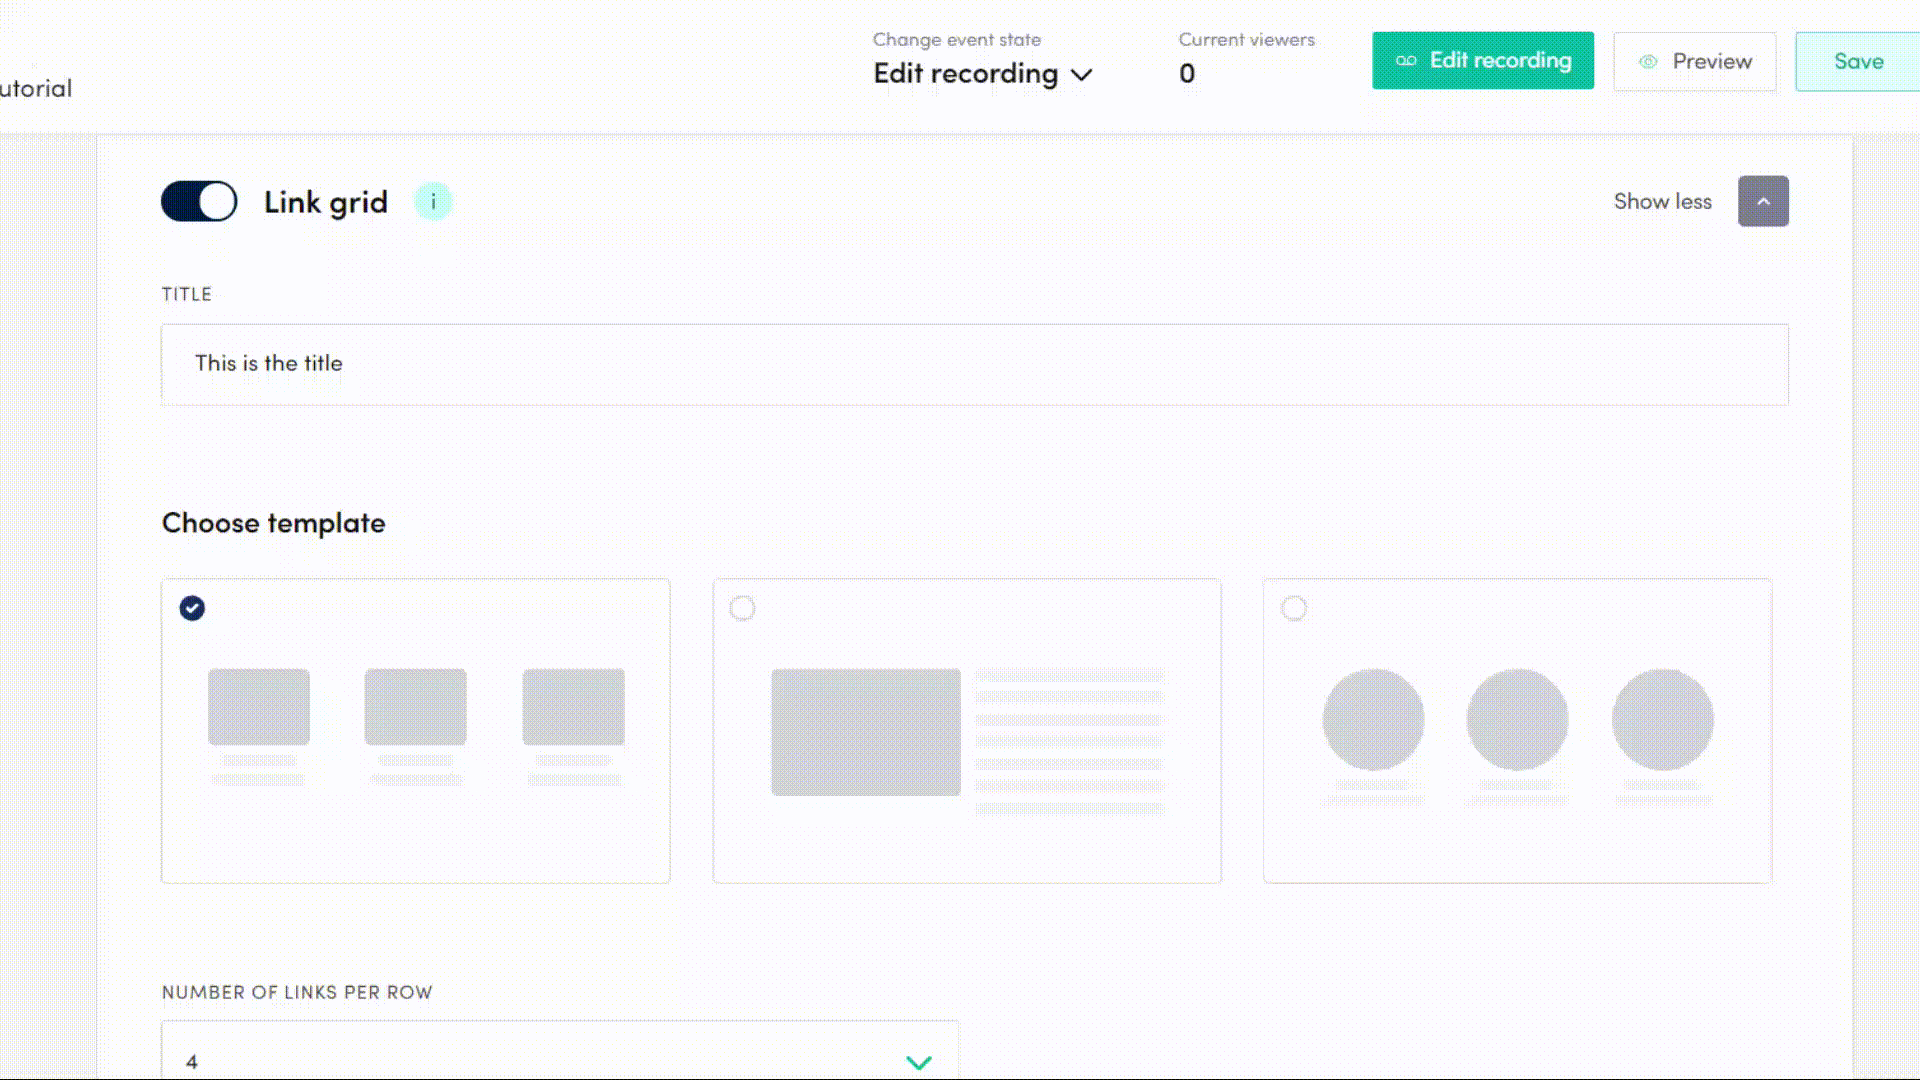The image size is (1920, 1080).
Task: Click the Preview button
Action: click(1695, 61)
